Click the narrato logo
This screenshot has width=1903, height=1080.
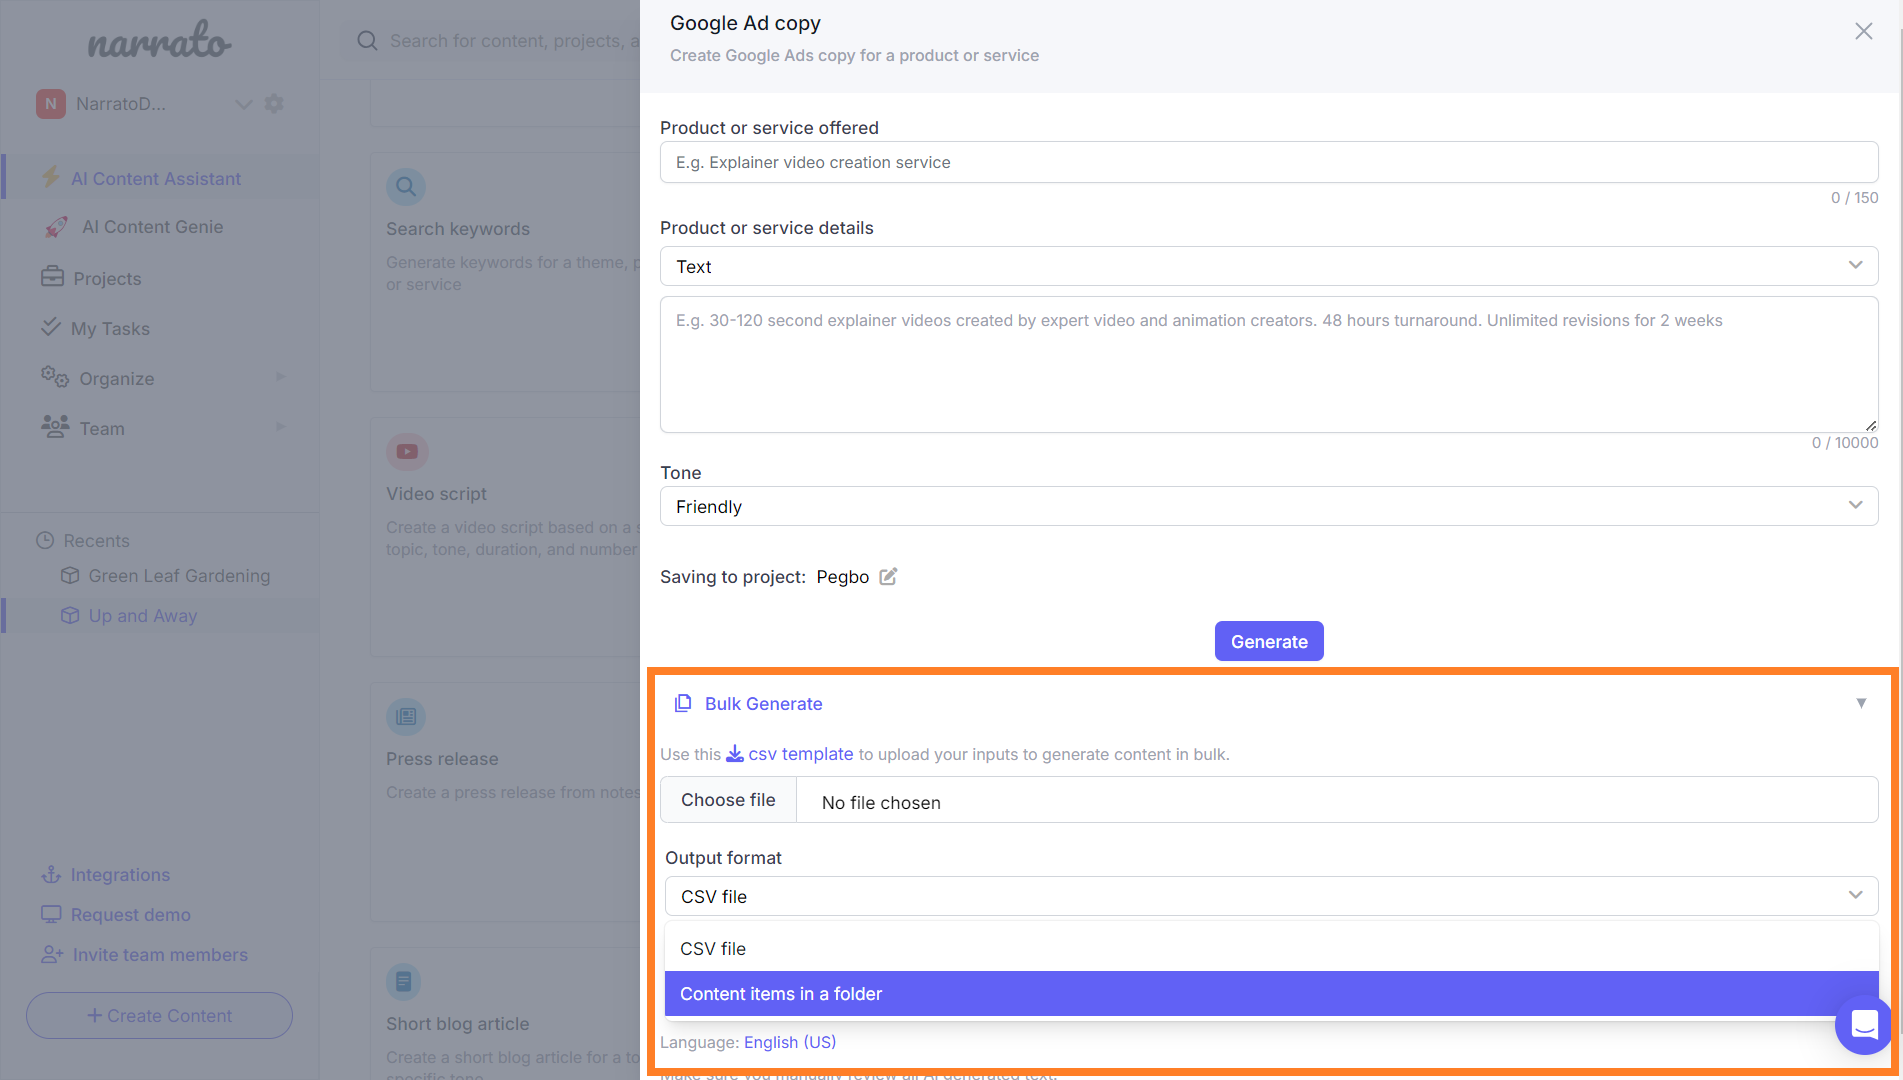pos(159,41)
